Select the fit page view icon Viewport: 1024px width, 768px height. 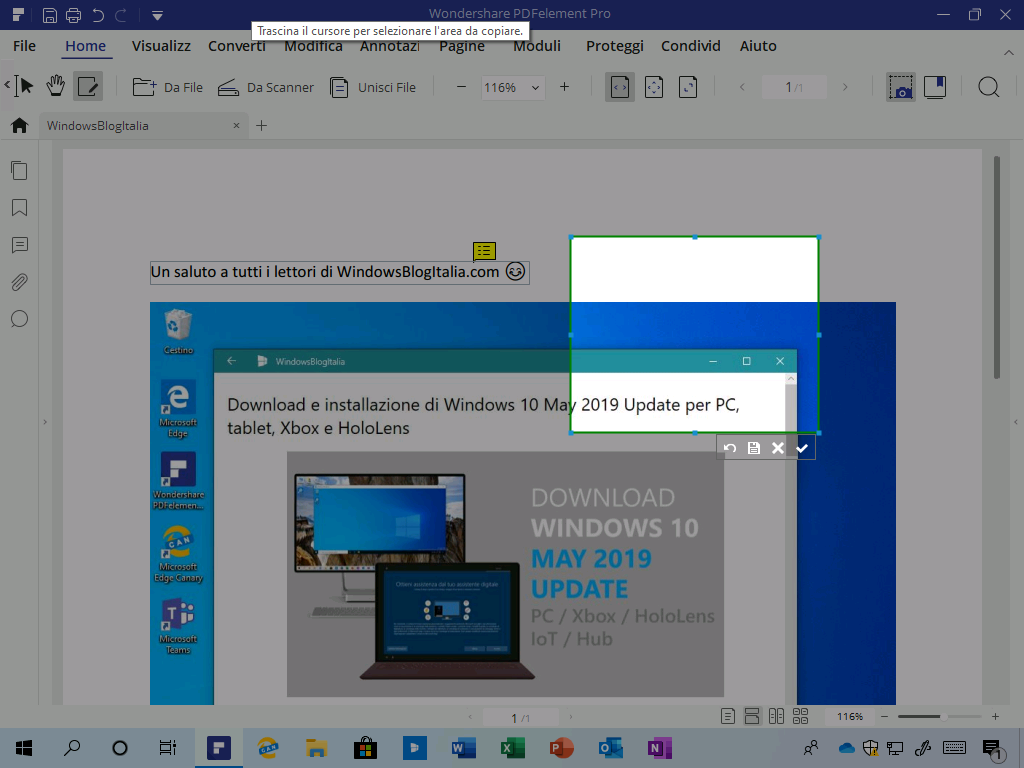pos(654,87)
